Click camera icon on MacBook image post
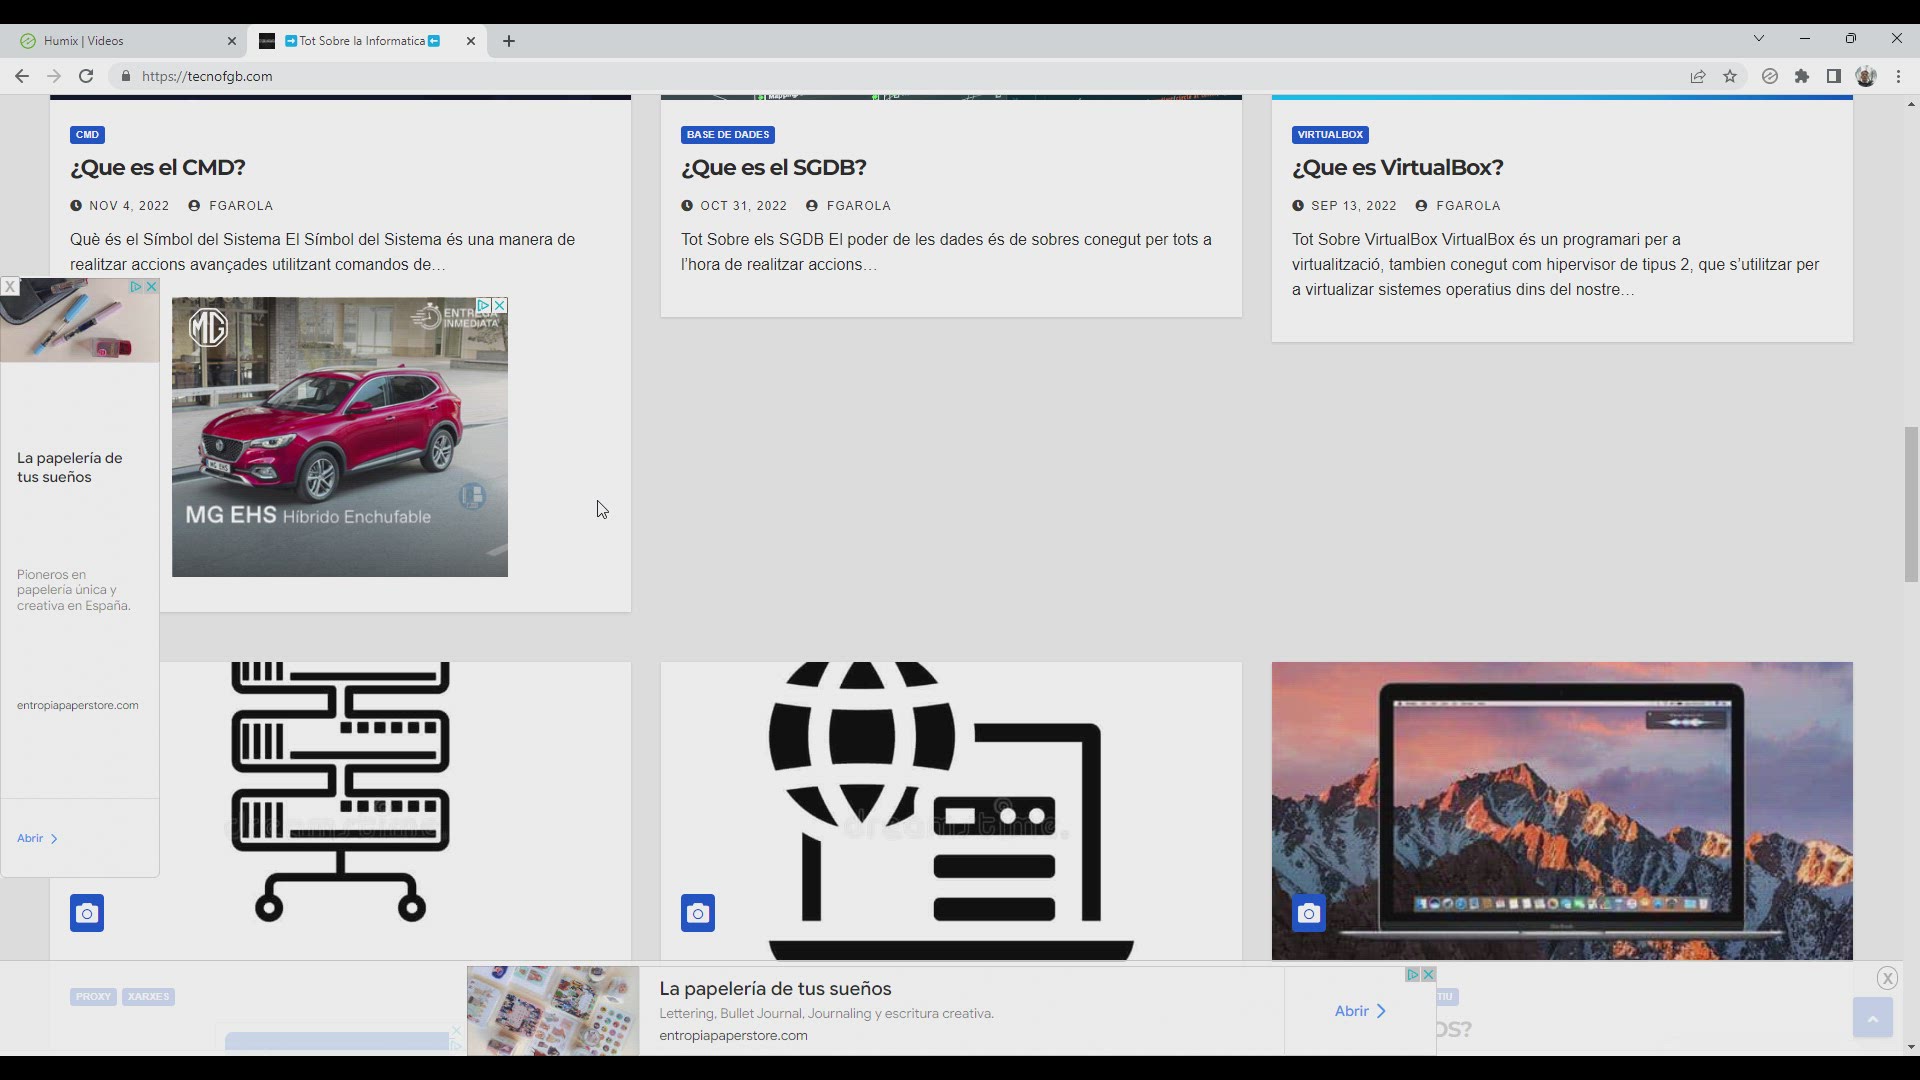The height and width of the screenshot is (1080, 1920). 1308,913
